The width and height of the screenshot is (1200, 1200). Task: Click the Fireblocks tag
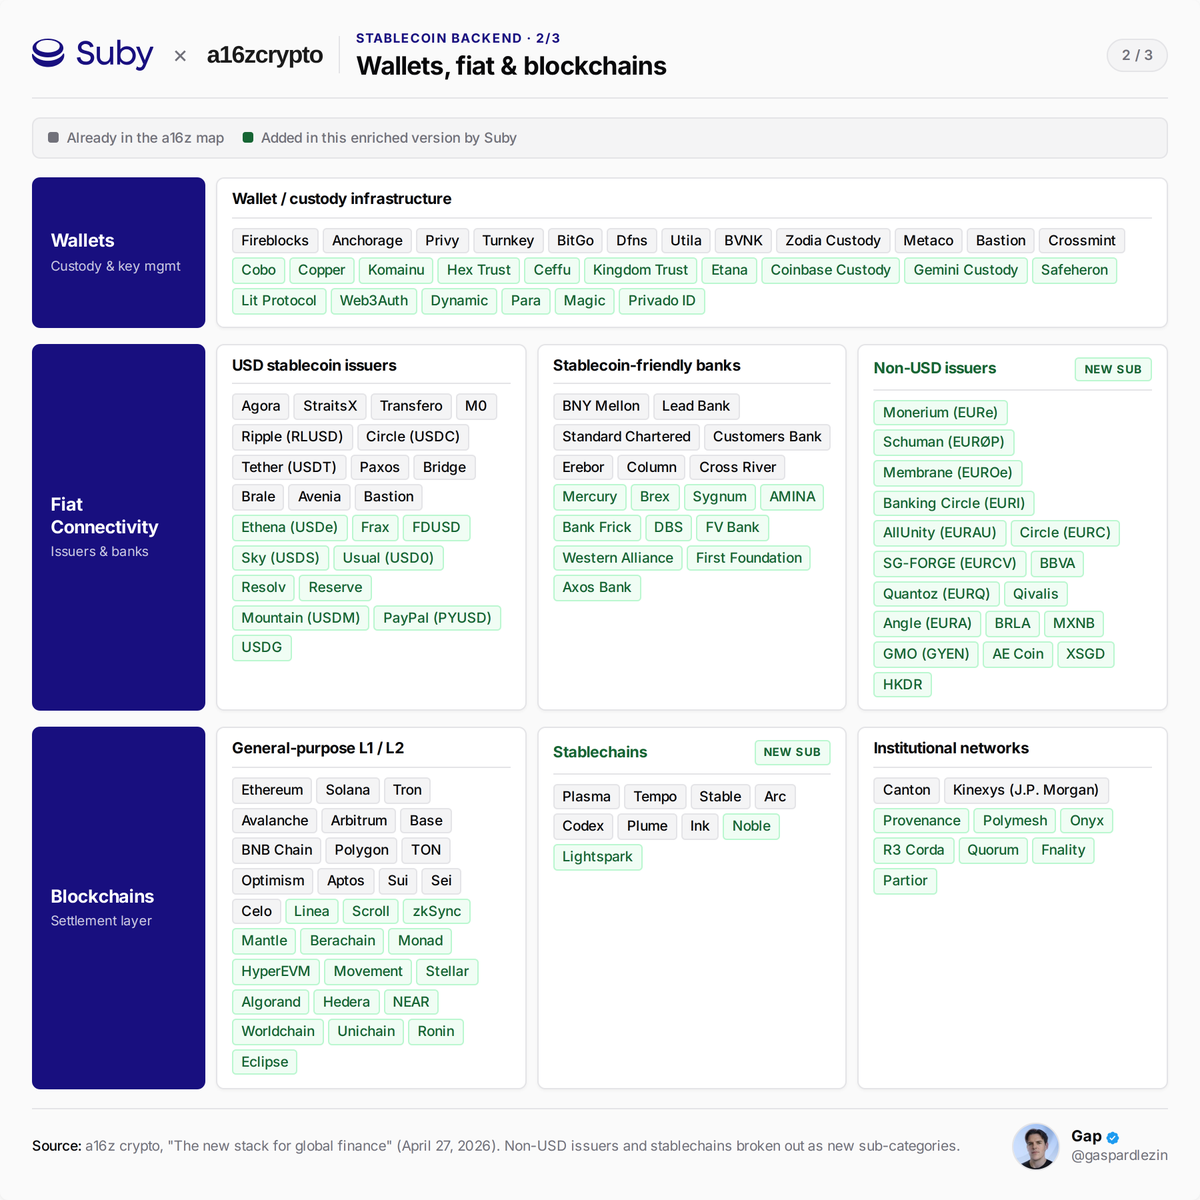tap(275, 241)
